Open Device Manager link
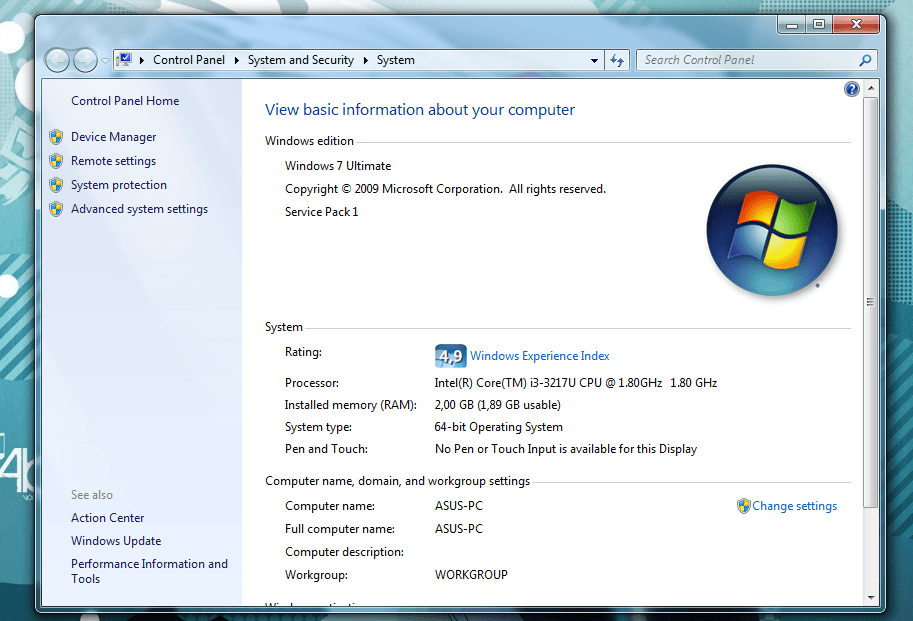This screenshot has width=913, height=621. pos(114,137)
